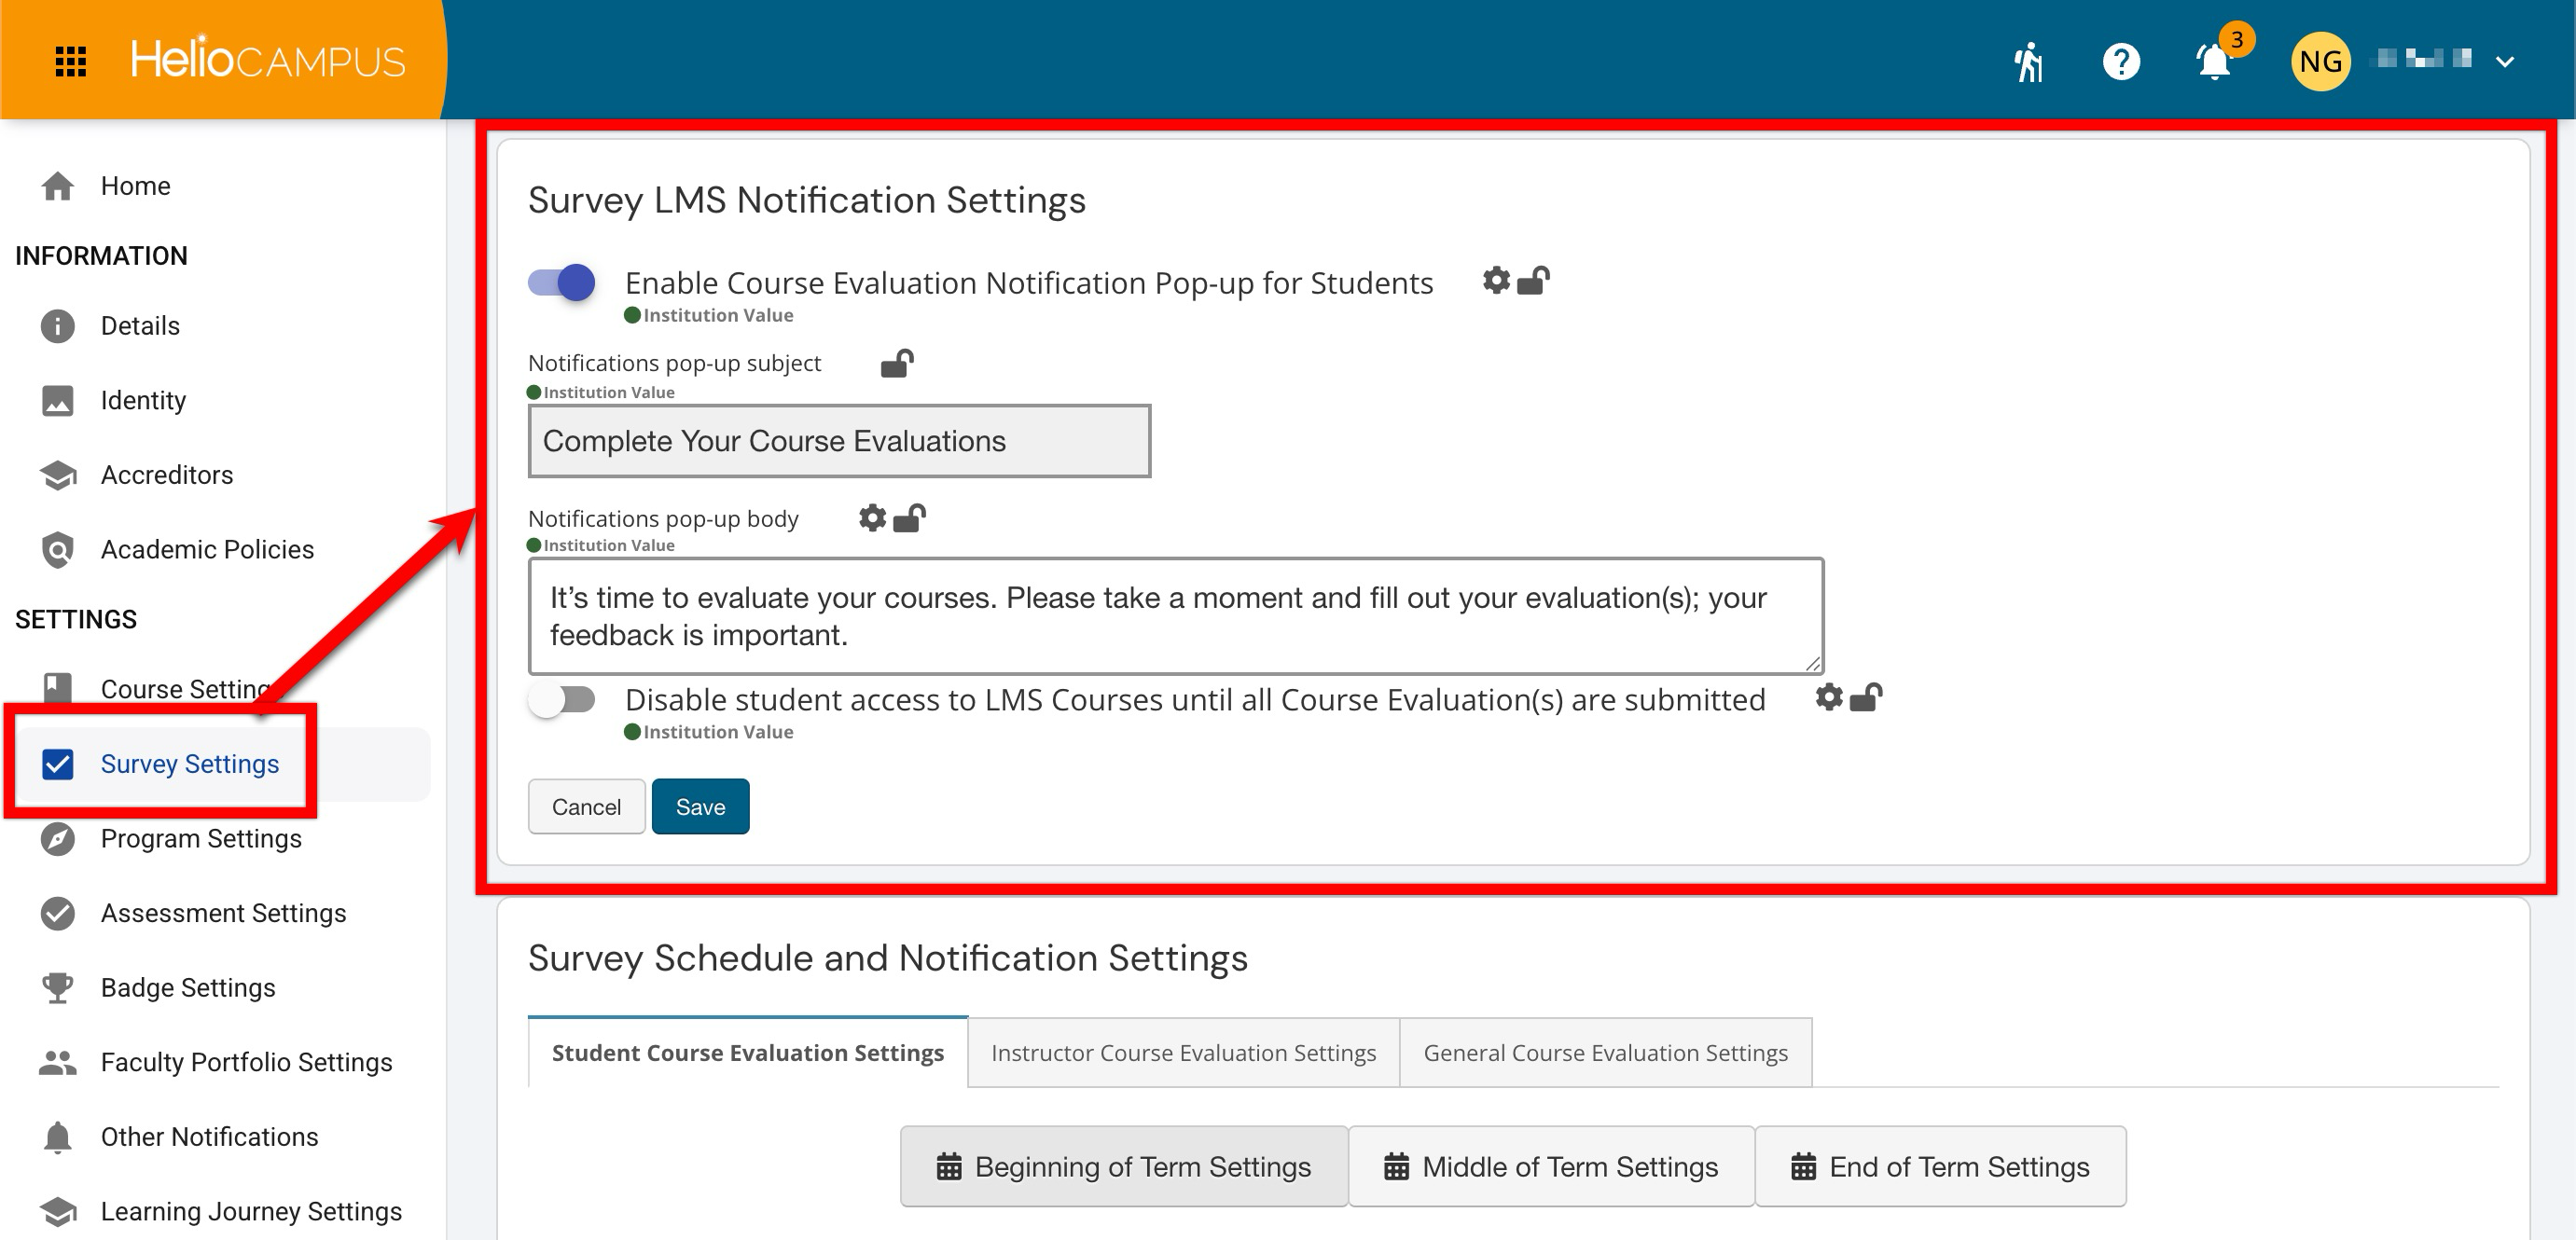Click lock icon beside Enable Course Evaluation Notification
The image size is (2576, 1240).
(1533, 280)
